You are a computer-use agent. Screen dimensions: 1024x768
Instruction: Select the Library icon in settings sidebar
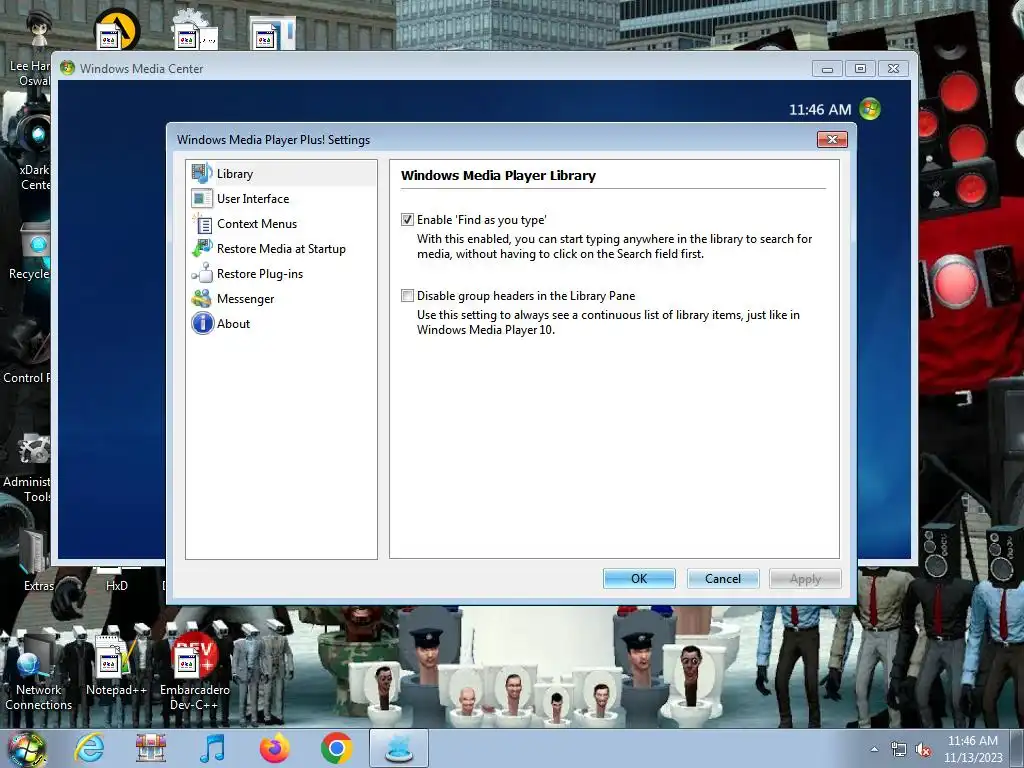[x=202, y=174]
